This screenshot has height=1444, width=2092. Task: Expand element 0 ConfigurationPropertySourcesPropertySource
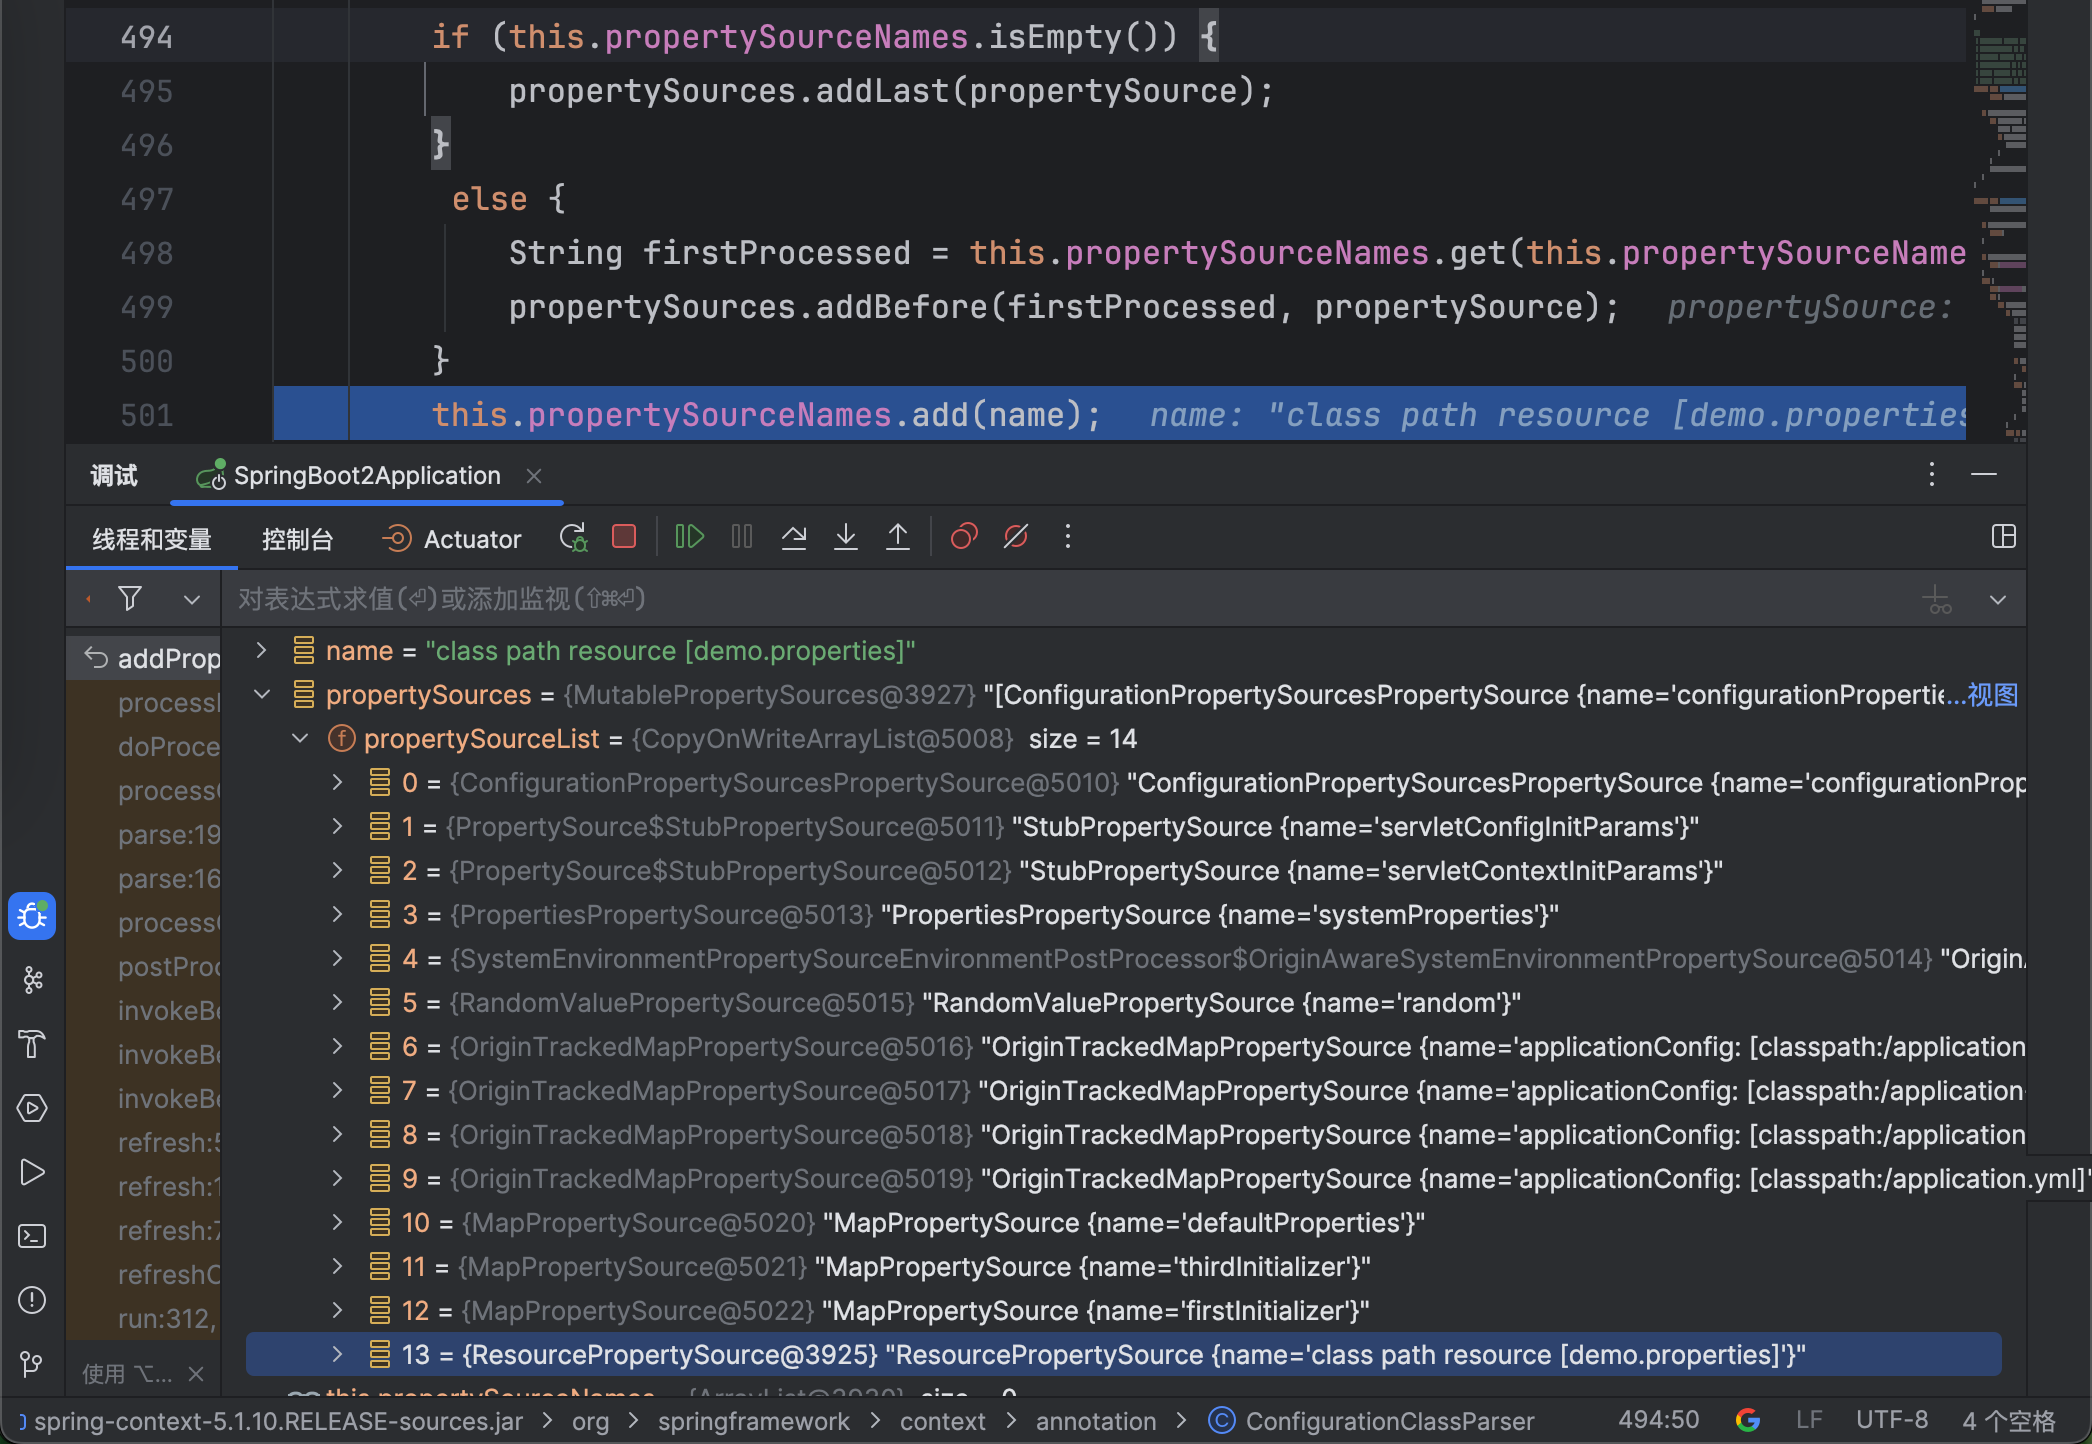point(338,783)
